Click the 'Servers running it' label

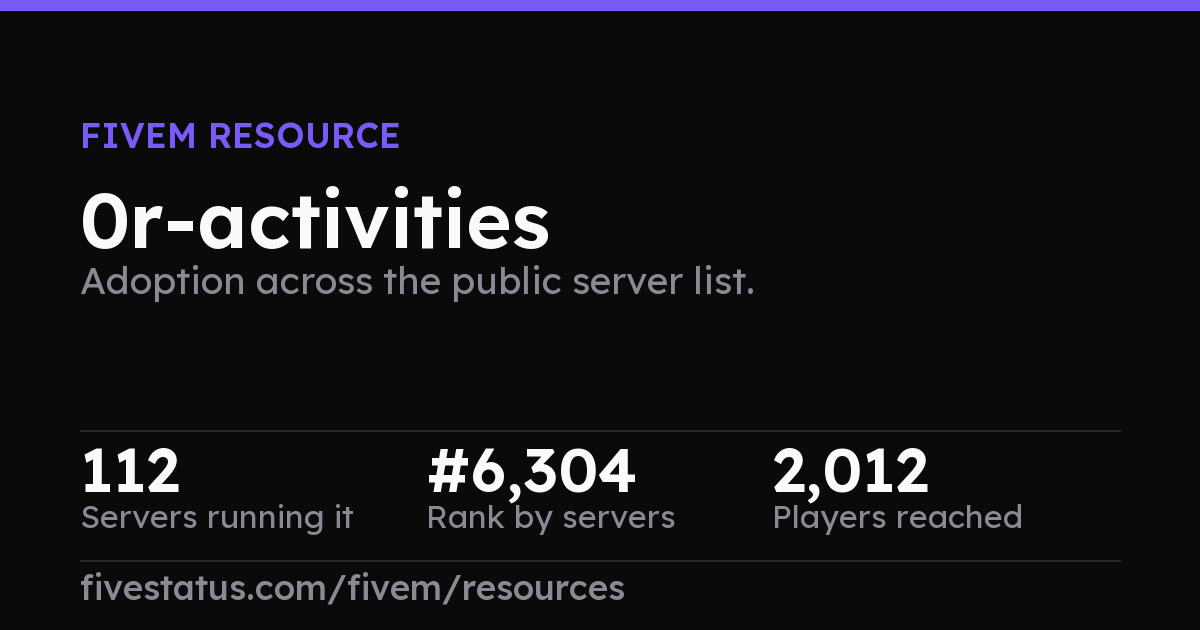pos(217,518)
